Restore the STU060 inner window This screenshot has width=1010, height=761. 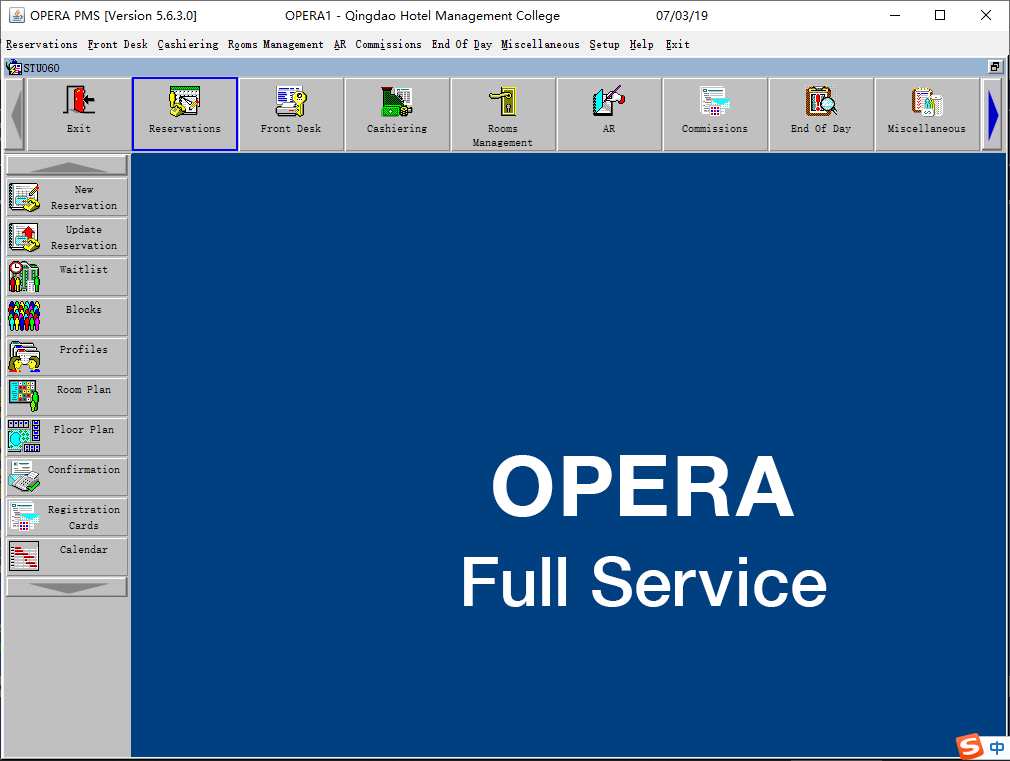995,67
